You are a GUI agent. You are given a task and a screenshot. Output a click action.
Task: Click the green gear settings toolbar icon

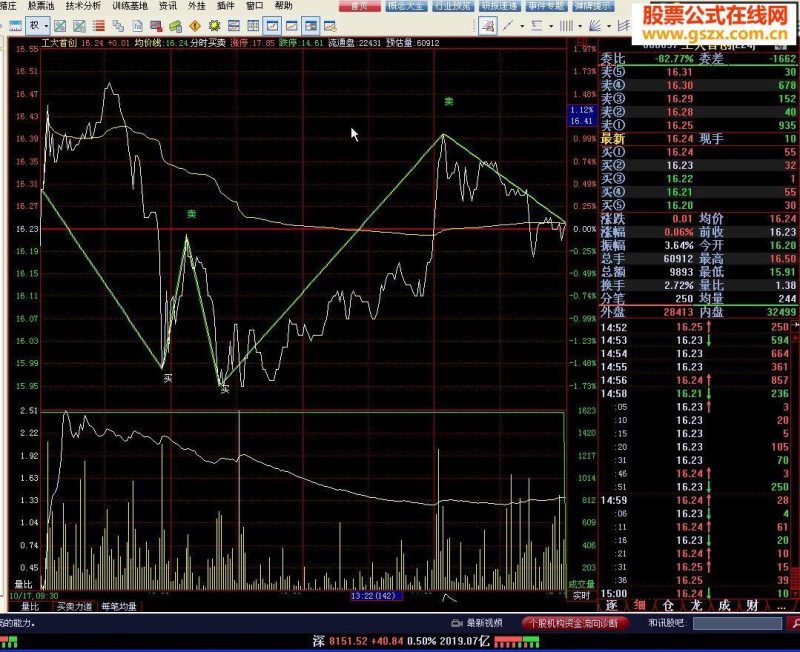coord(214,26)
